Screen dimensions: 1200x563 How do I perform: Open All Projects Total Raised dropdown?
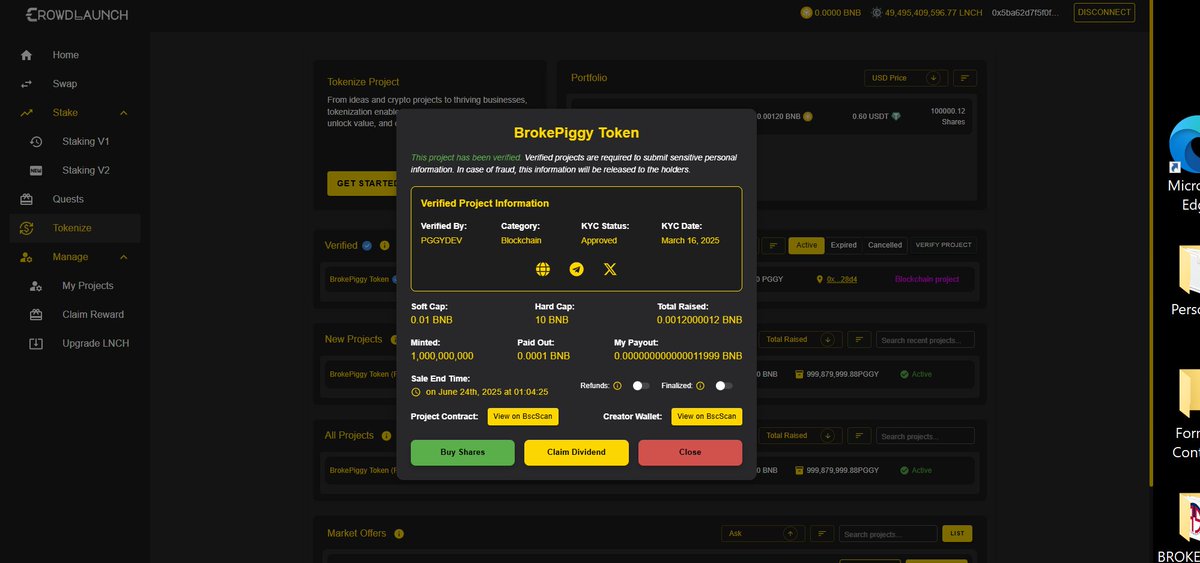pos(801,436)
